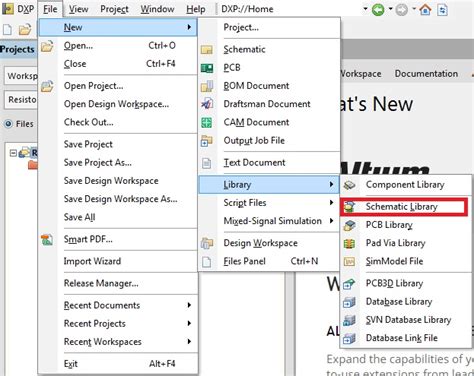Create a new Project...
The image size is (474, 376).
pyautogui.click(x=269, y=27)
